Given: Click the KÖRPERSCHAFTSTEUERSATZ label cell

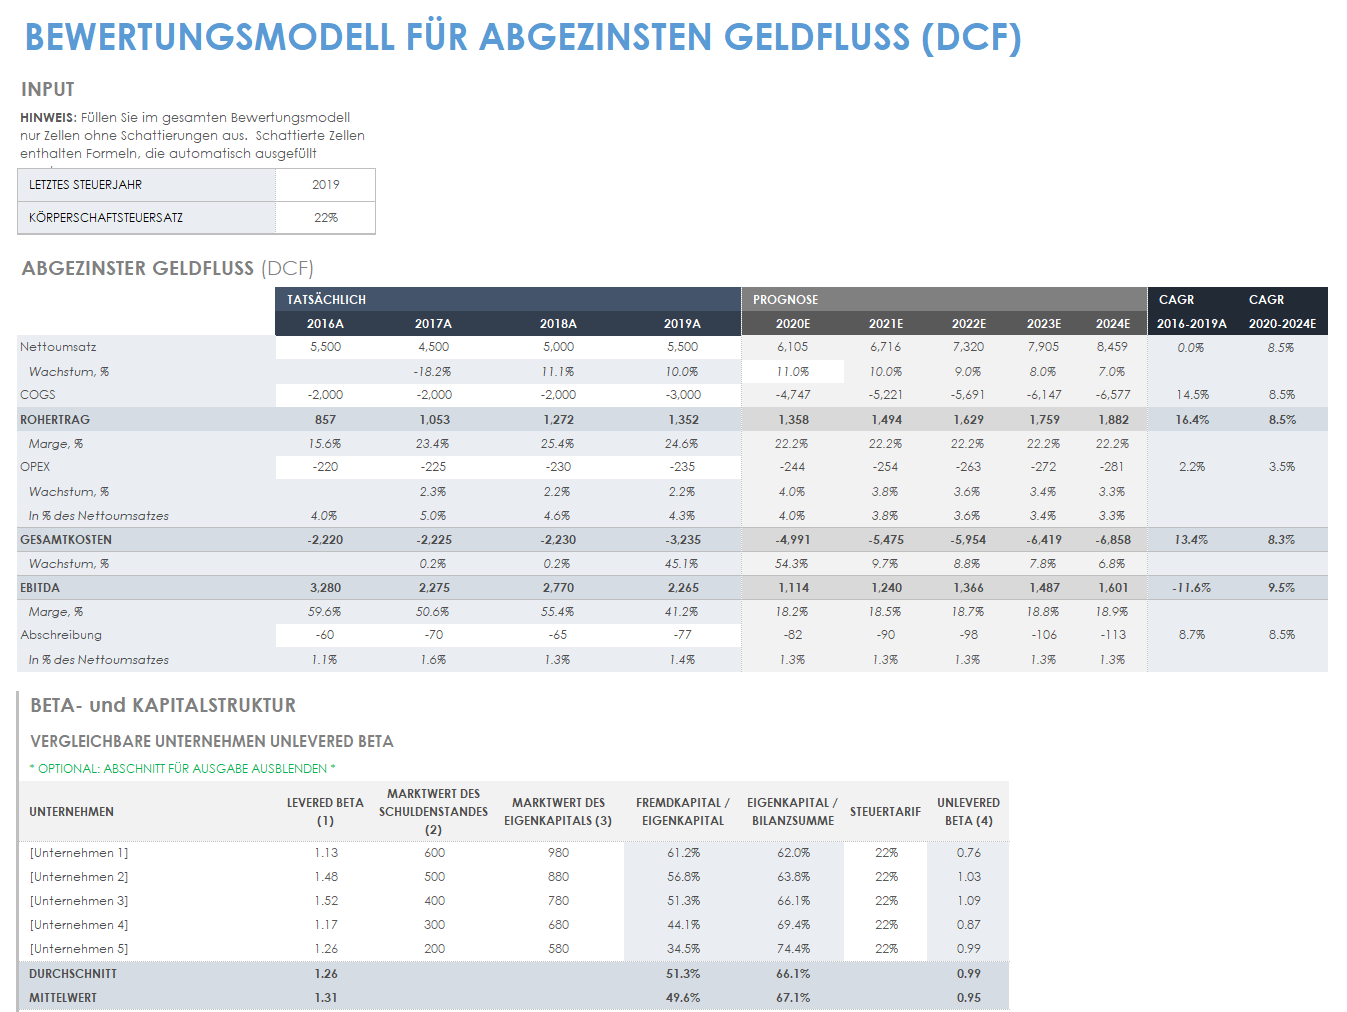Looking at the screenshot, I should click(147, 218).
